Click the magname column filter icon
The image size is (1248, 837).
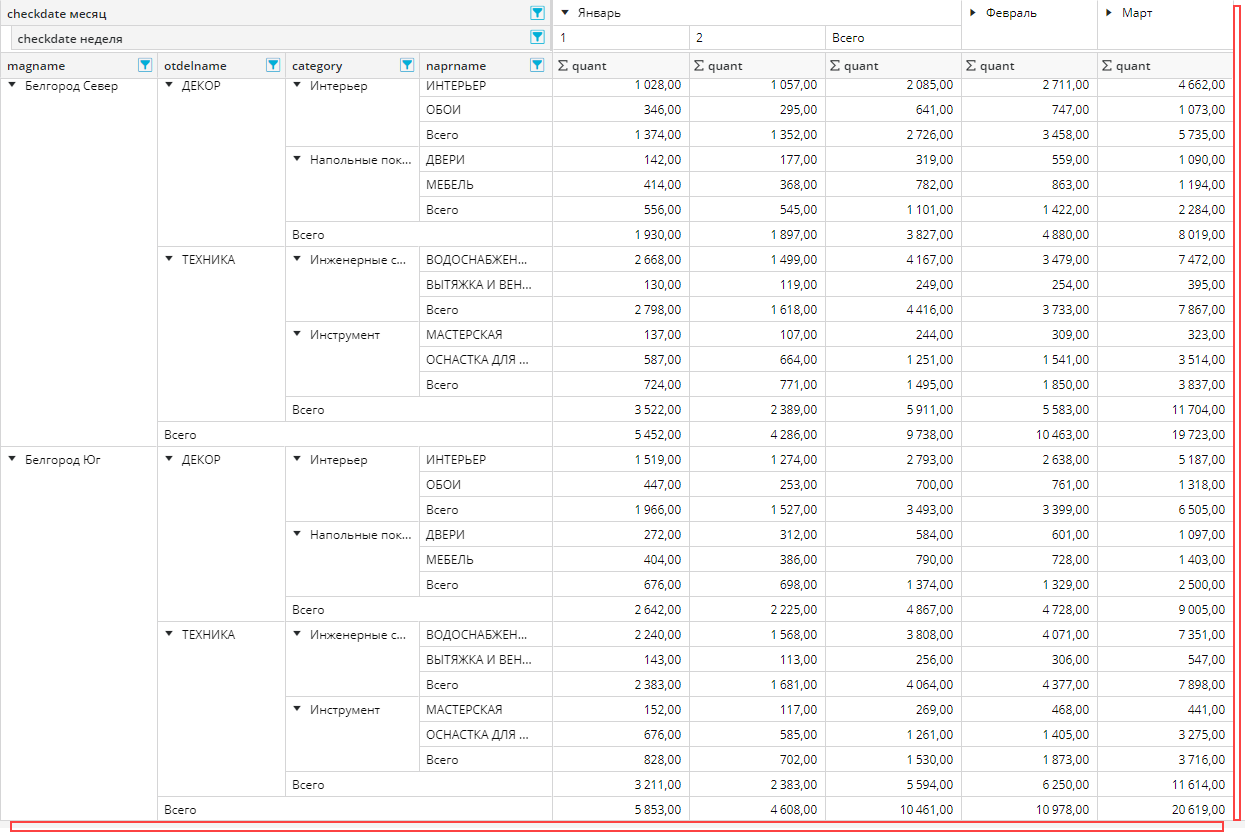tap(144, 65)
